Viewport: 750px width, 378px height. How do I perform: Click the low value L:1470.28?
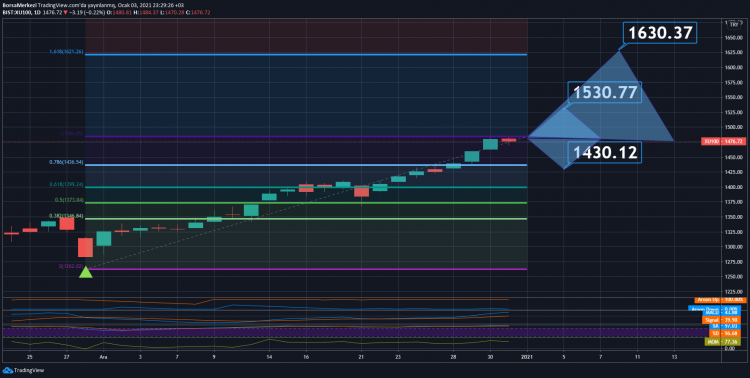pyautogui.click(x=173, y=12)
